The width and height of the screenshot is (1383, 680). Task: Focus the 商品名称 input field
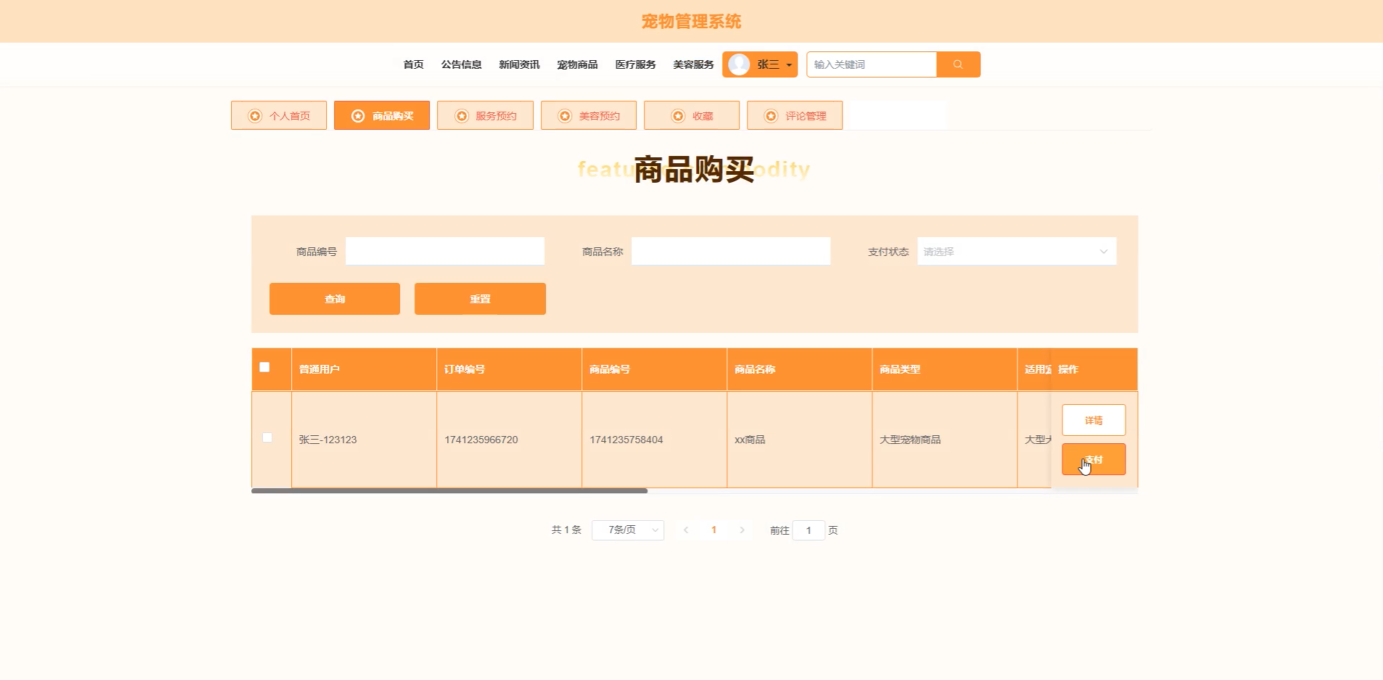click(x=731, y=251)
